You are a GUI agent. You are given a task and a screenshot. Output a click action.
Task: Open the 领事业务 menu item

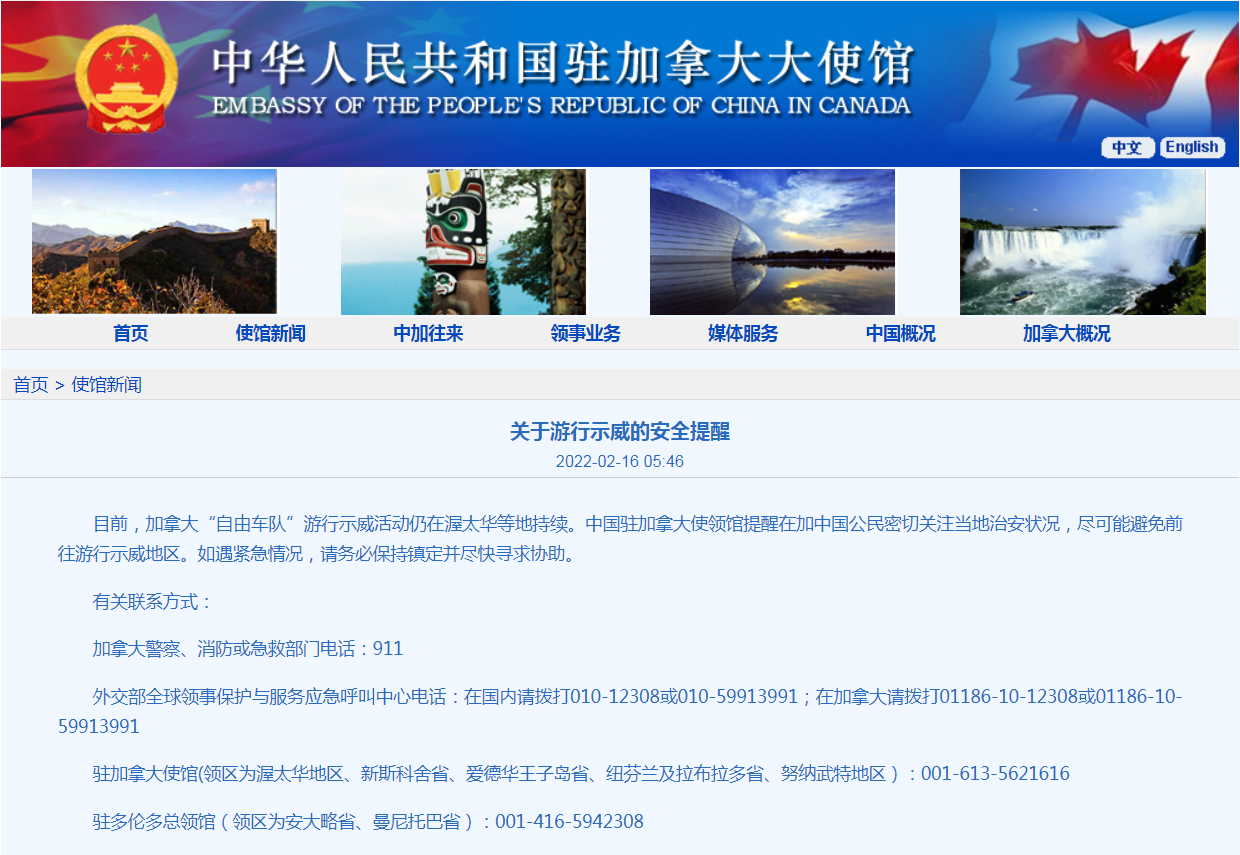[x=586, y=334]
